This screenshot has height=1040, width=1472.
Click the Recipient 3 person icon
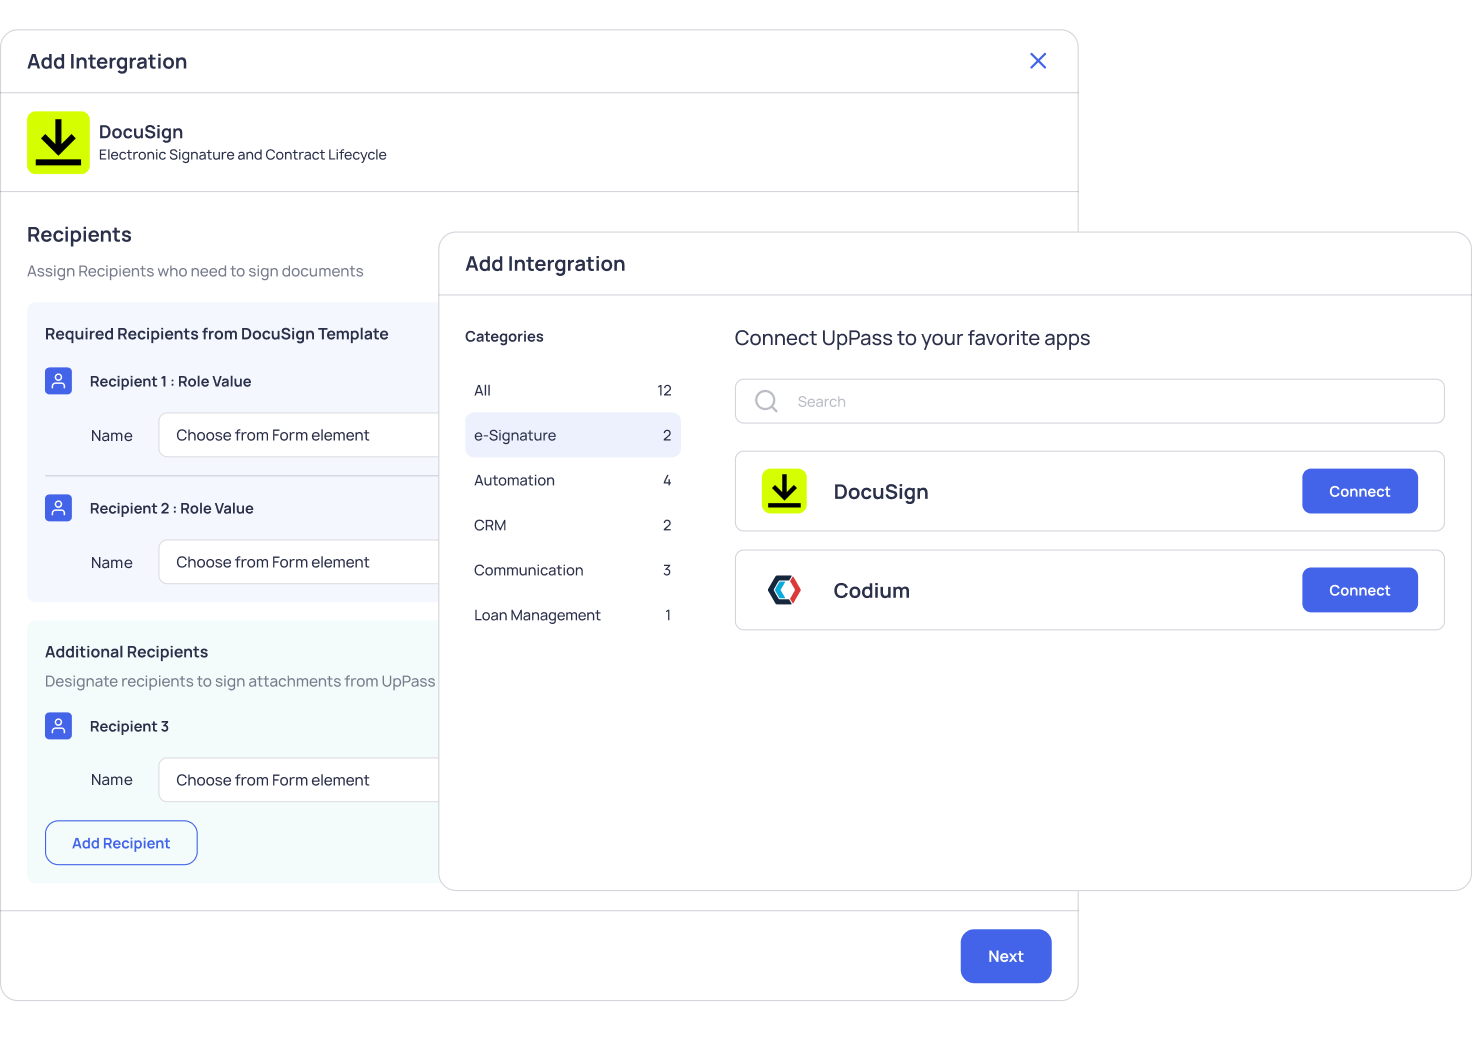click(x=59, y=726)
